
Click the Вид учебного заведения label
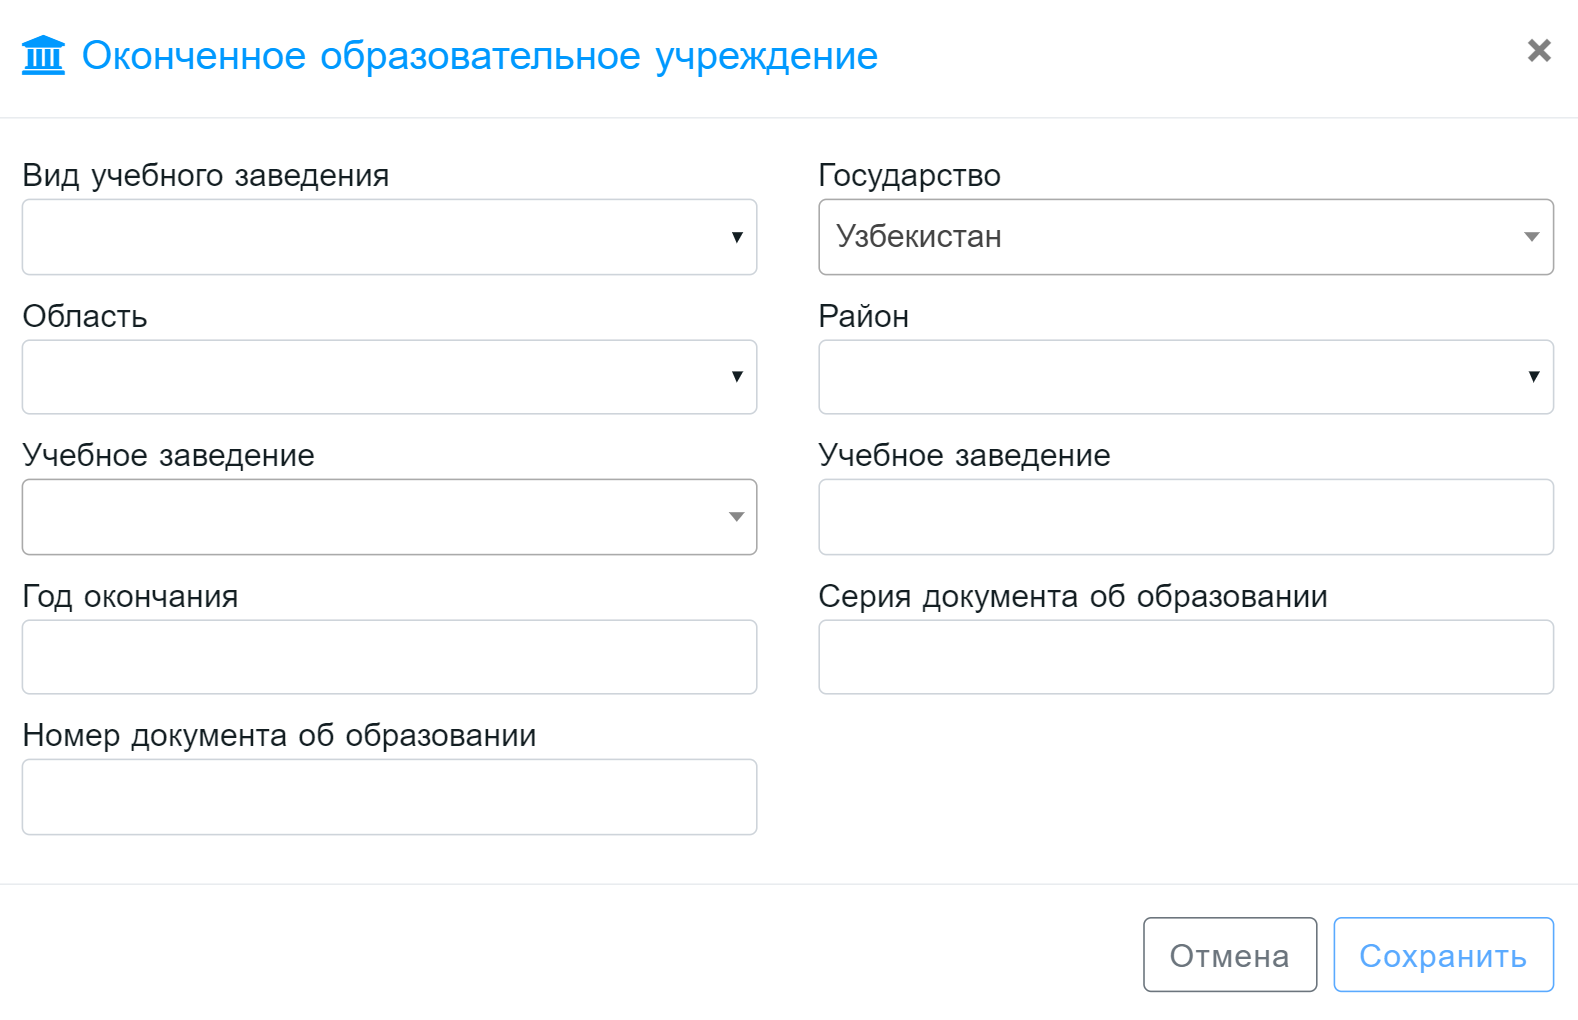coord(205,175)
